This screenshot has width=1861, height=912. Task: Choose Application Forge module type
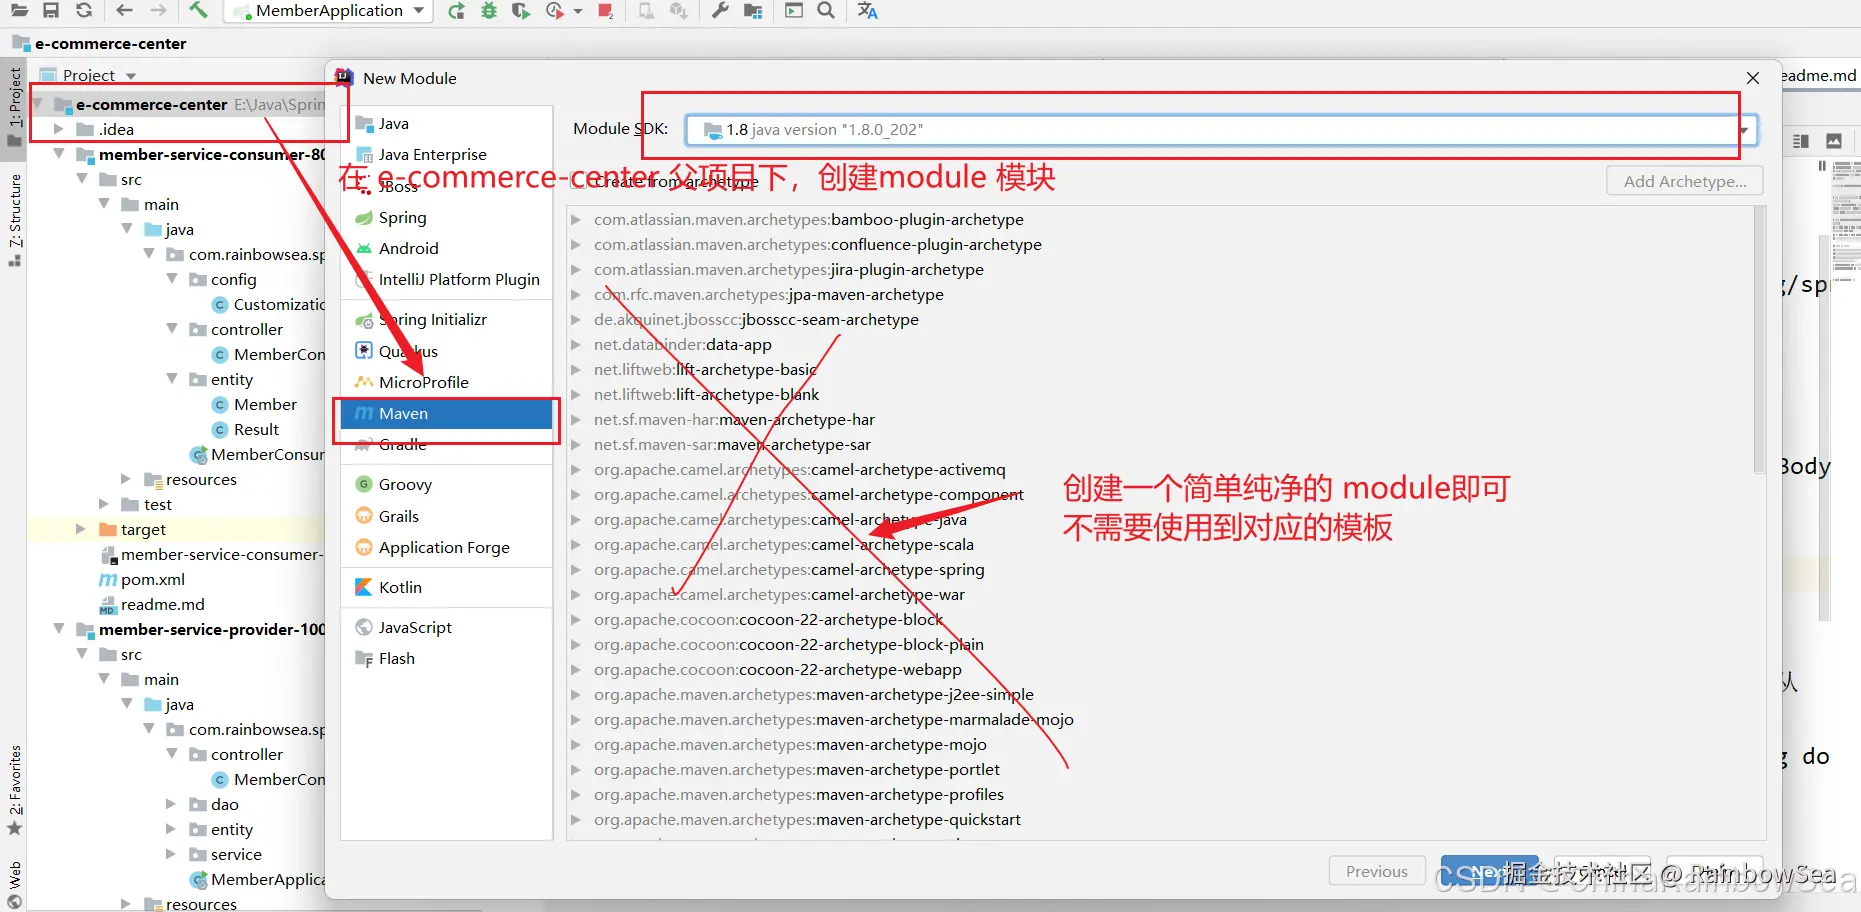click(x=446, y=548)
